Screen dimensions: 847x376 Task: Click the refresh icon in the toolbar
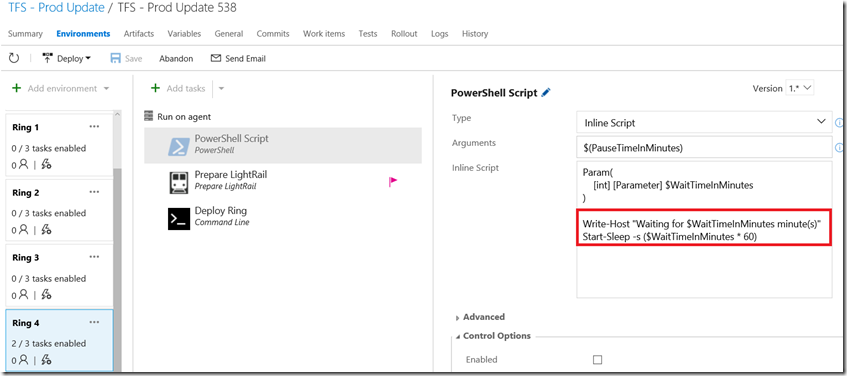tap(14, 58)
